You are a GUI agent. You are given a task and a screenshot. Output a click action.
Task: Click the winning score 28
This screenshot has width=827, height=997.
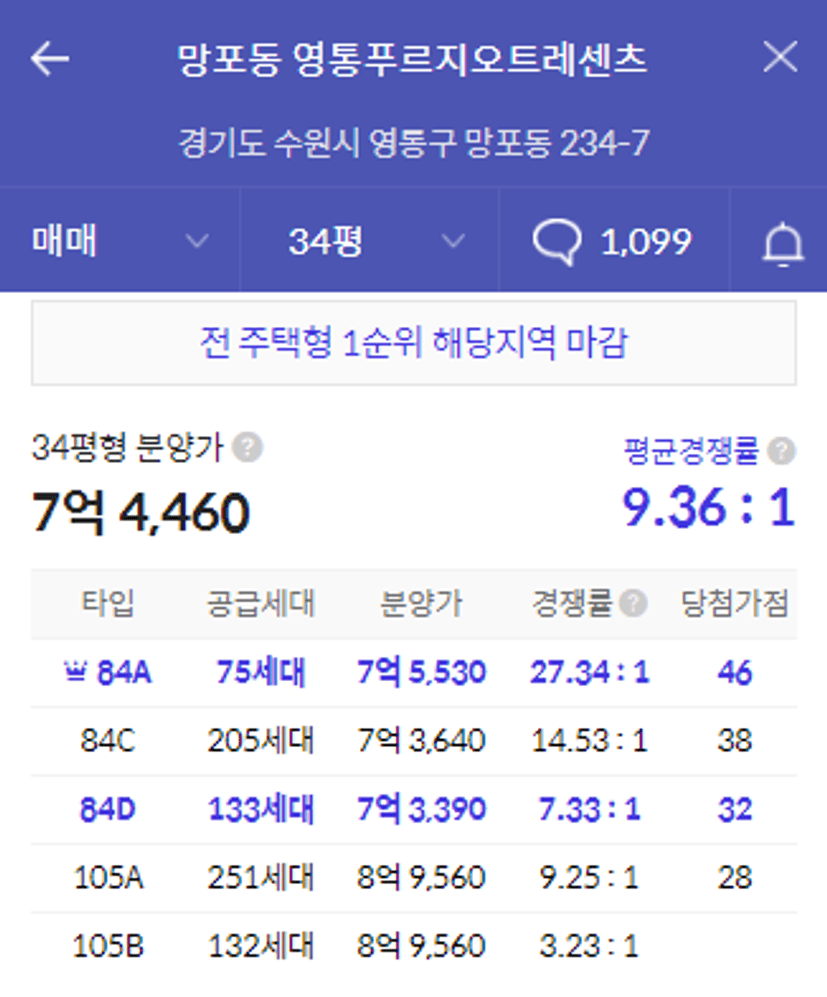click(x=735, y=878)
